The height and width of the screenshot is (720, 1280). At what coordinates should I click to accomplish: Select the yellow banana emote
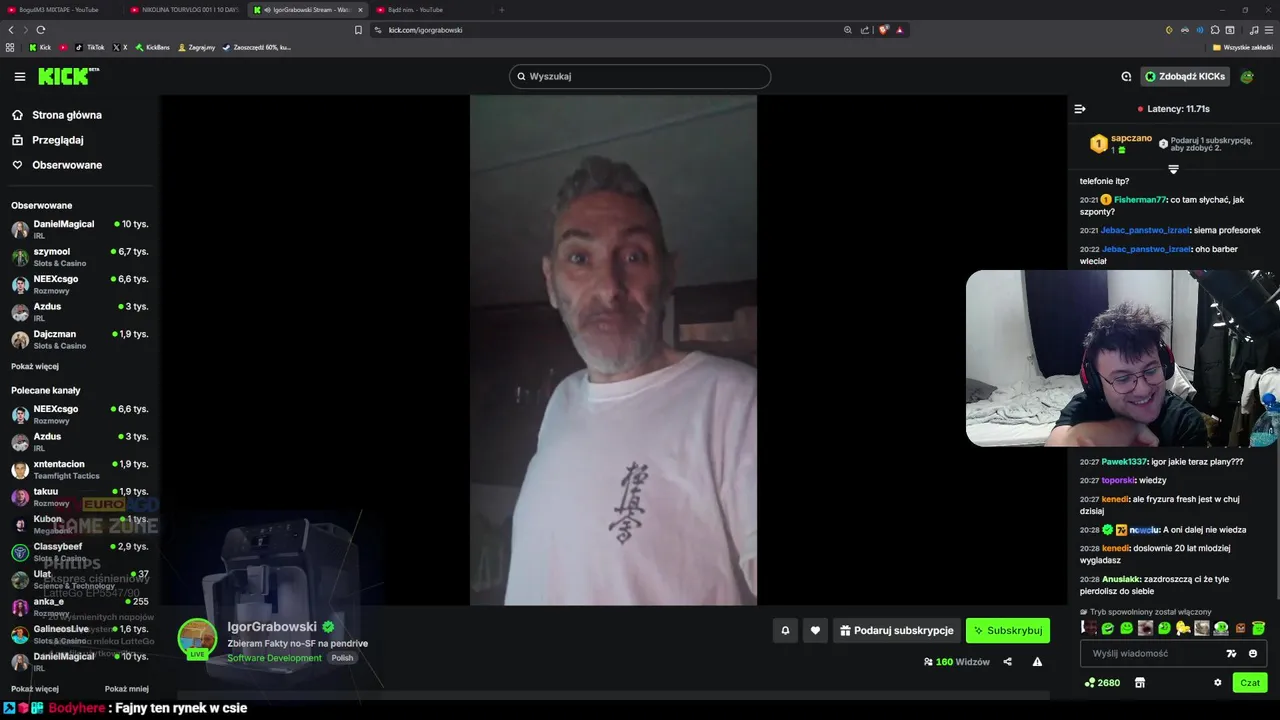pos(1183,628)
